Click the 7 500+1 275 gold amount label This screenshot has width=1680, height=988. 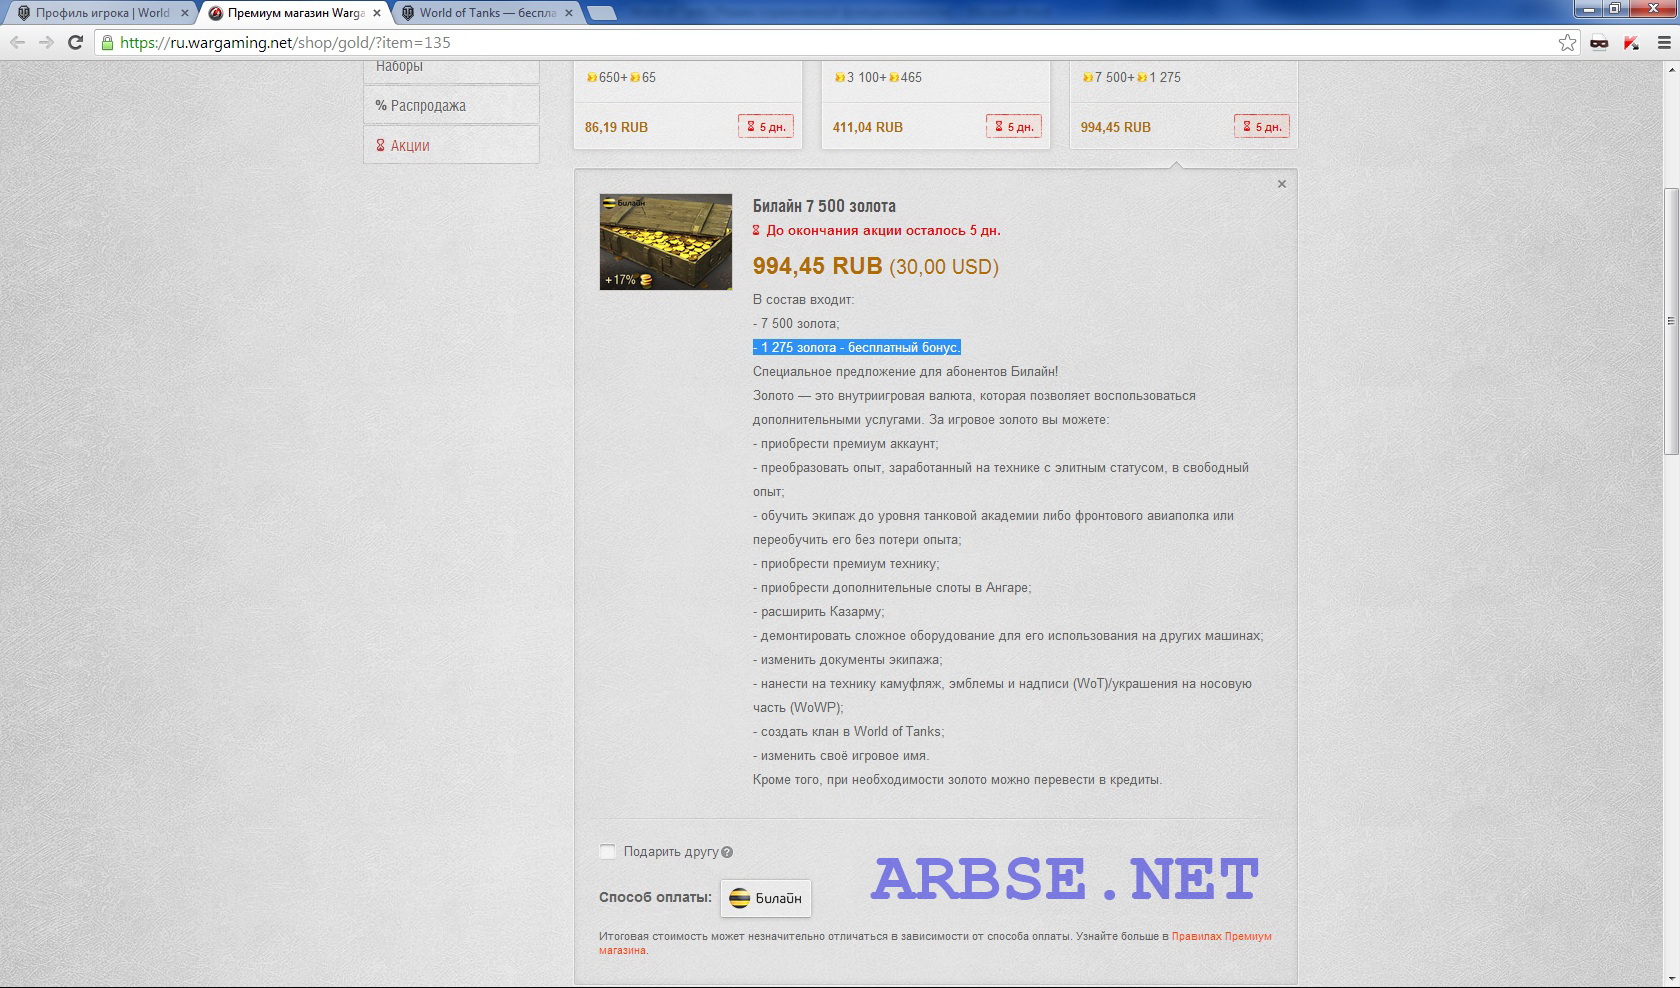click(x=1131, y=77)
